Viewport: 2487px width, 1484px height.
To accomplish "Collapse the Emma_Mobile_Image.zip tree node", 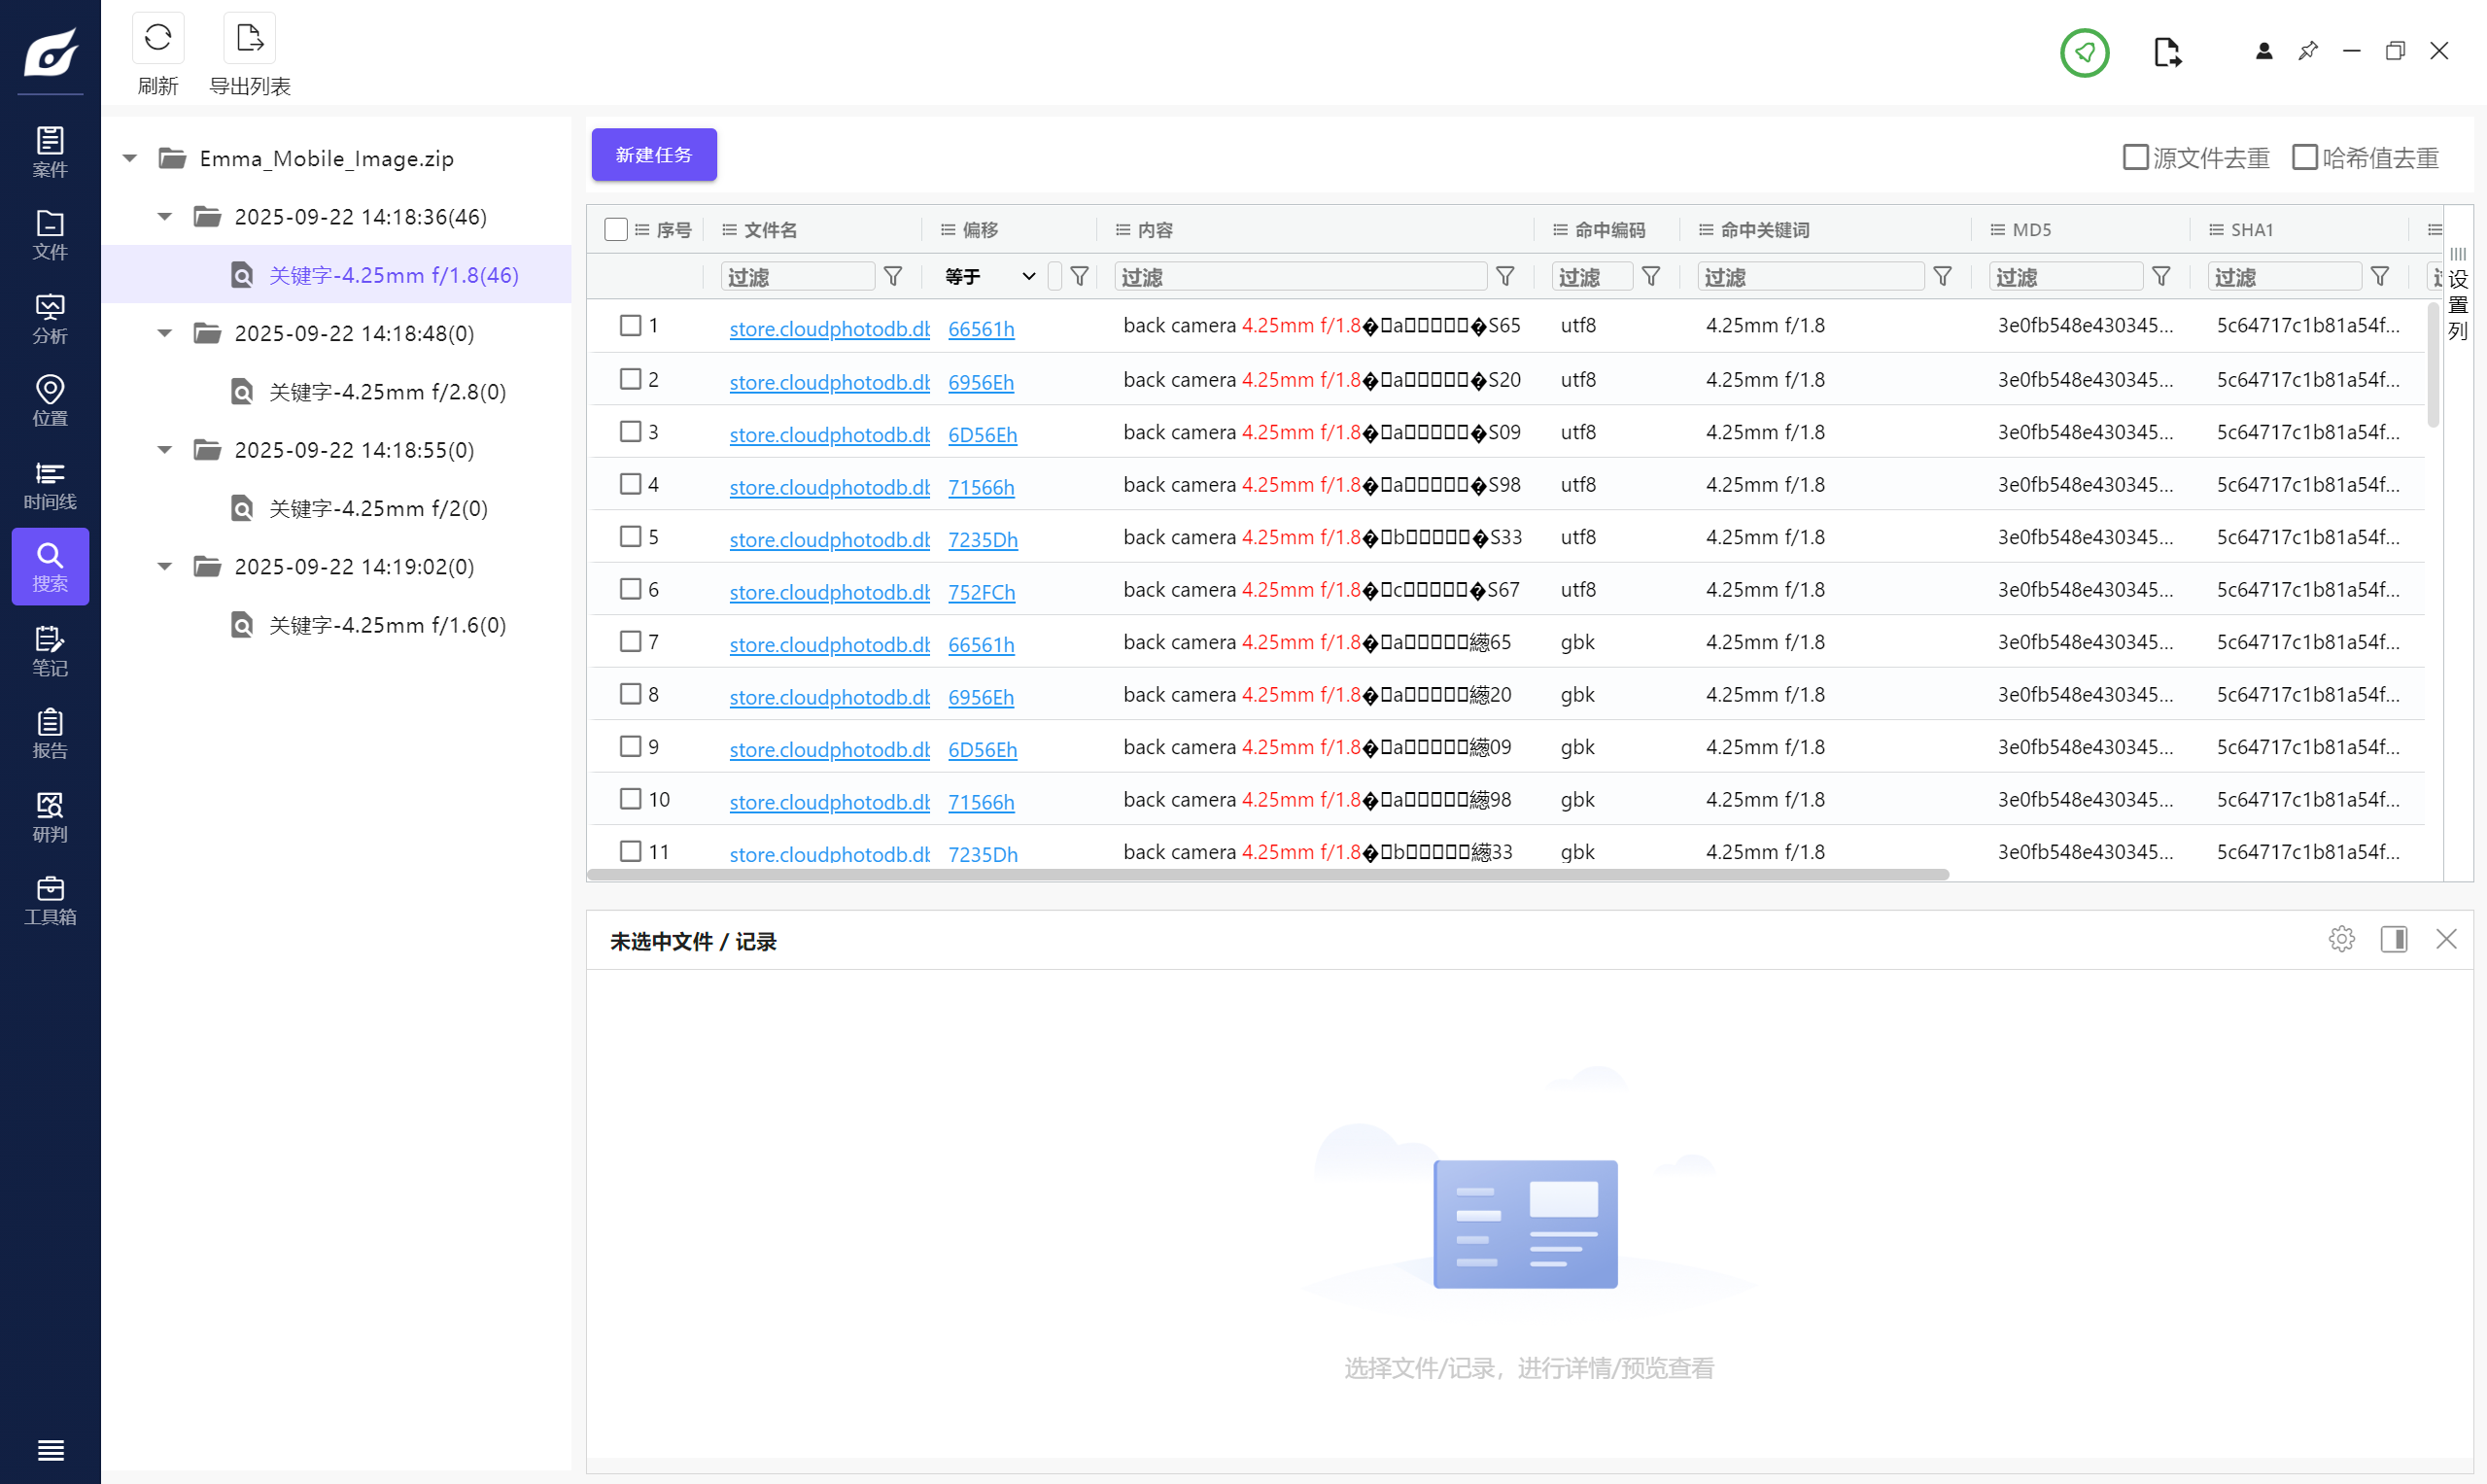I will point(130,158).
